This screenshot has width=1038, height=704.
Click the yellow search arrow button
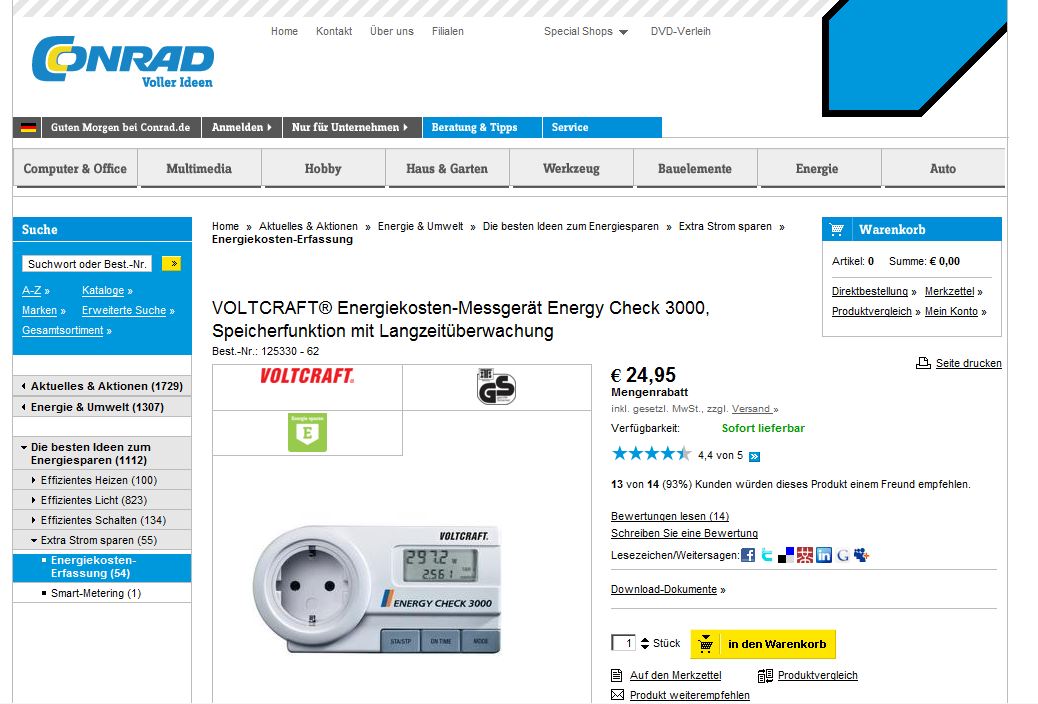click(x=171, y=264)
